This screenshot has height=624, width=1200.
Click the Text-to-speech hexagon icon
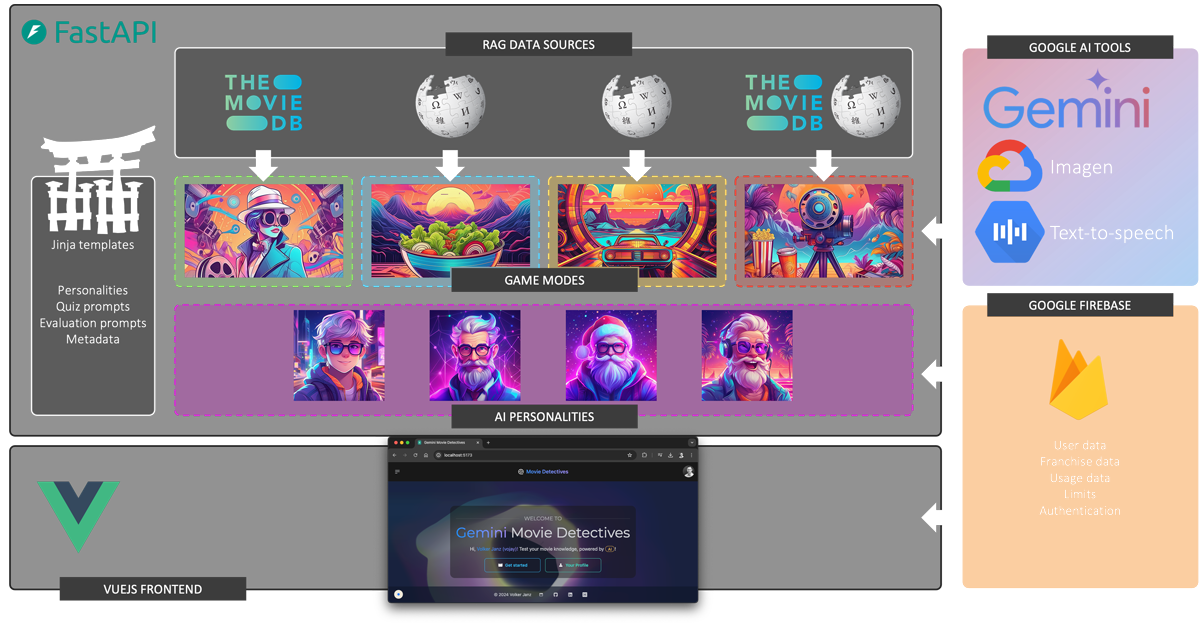point(1009,232)
